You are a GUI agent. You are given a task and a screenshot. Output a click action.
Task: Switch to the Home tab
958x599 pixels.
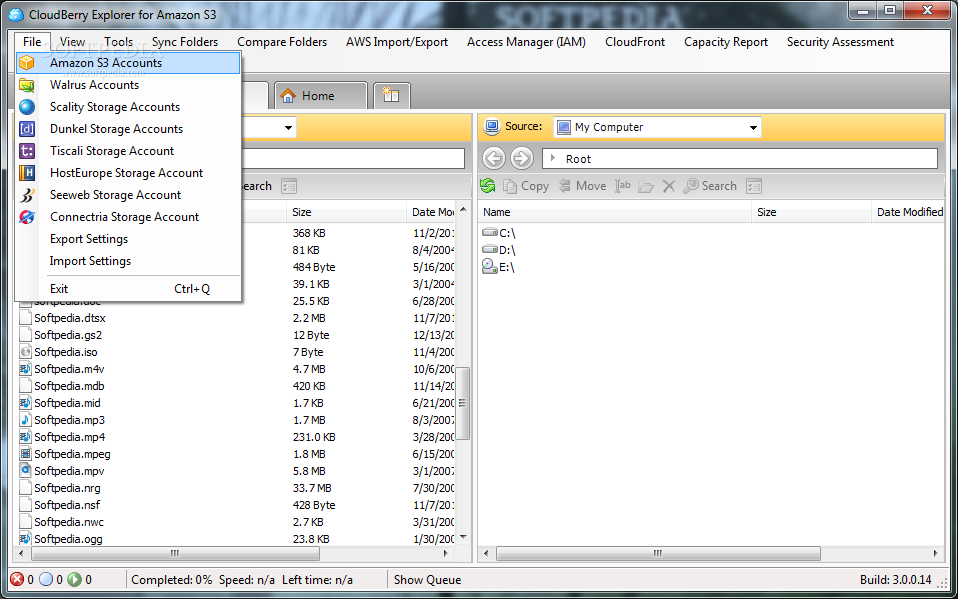pos(321,96)
